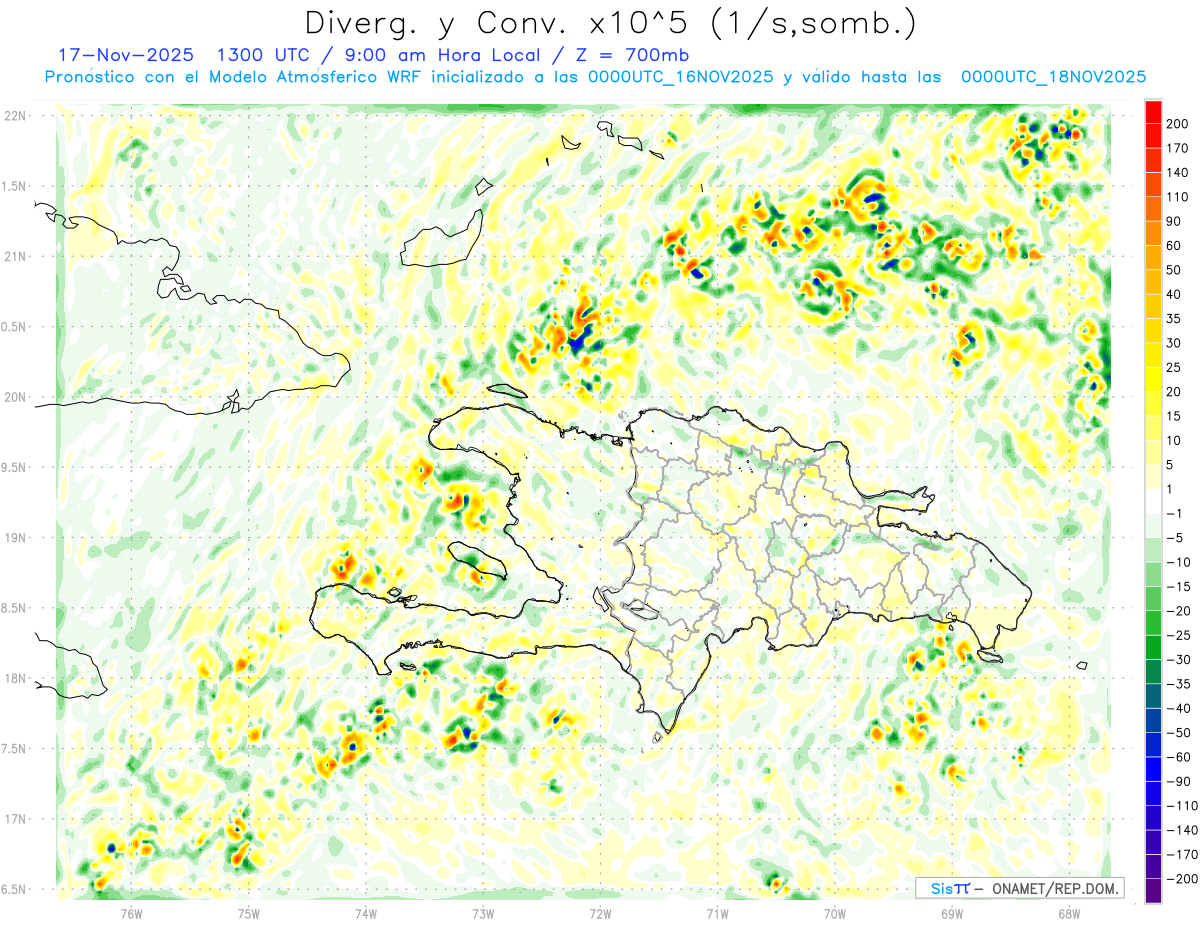This screenshot has height=927, width=1200.
Task: Click the '17N' latitude label
Action: tap(15, 819)
